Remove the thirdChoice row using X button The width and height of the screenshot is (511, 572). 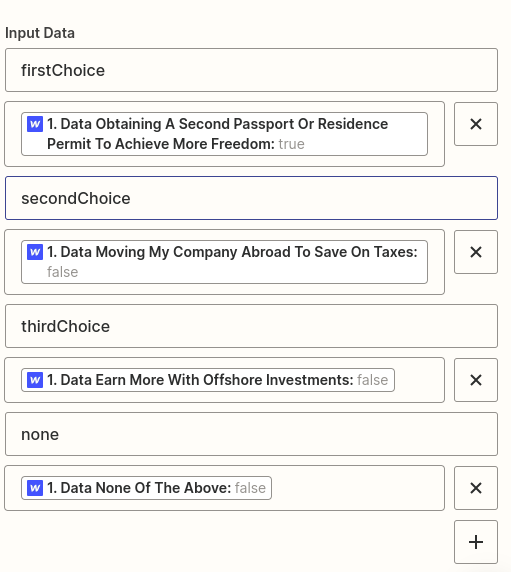[x=476, y=380]
